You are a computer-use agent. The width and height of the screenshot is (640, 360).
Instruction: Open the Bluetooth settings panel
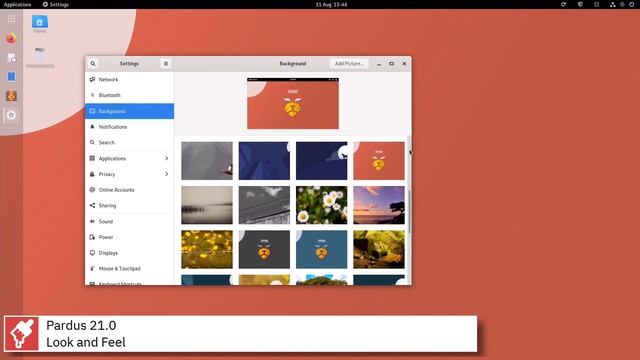[x=129, y=95]
